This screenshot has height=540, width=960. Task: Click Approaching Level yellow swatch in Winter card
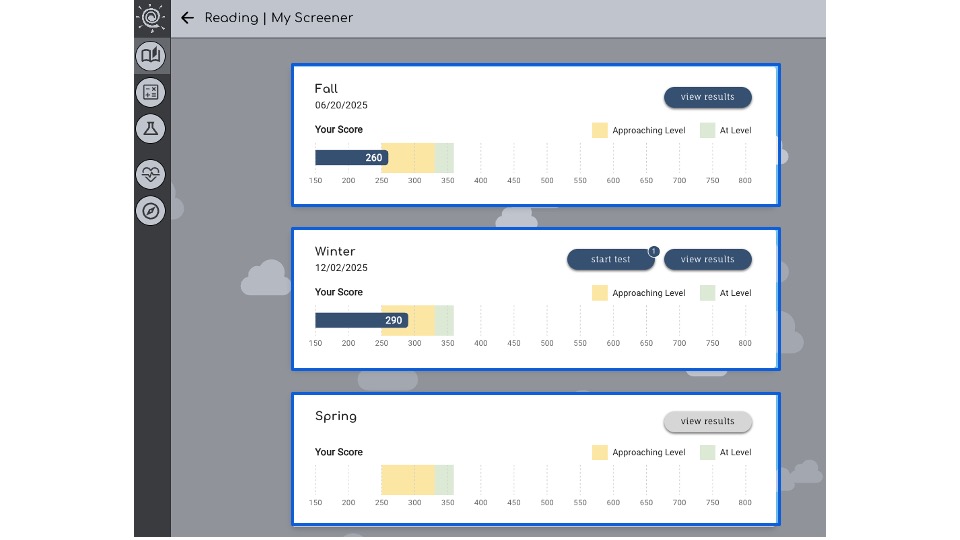pyautogui.click(x=600, y=293)
